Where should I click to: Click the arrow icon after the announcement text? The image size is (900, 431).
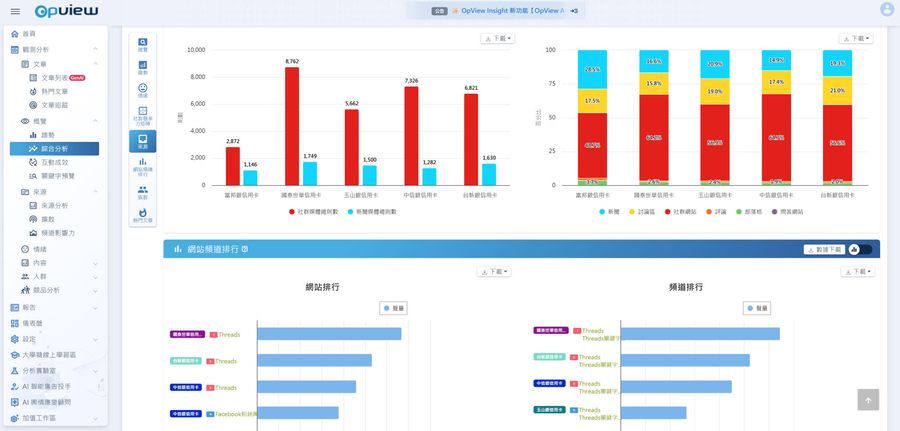[x=575, y=10]
